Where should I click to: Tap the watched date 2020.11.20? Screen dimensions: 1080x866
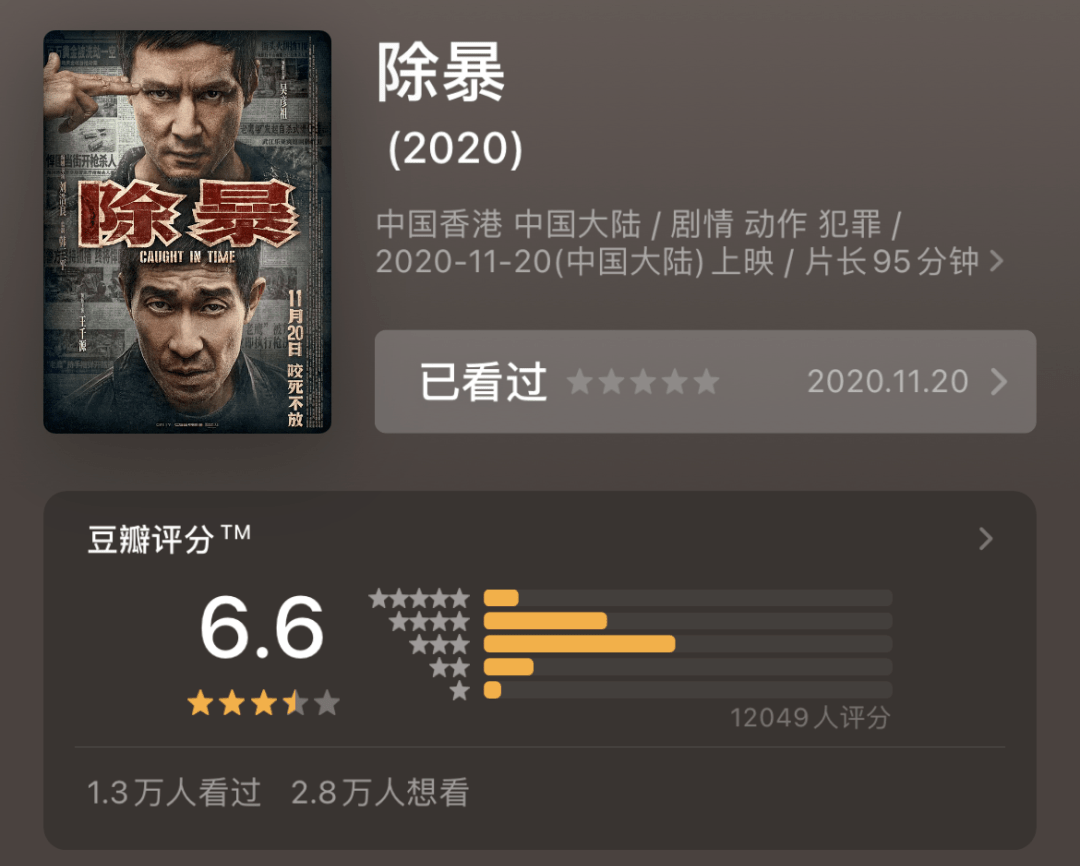click(x=888, y=382)
